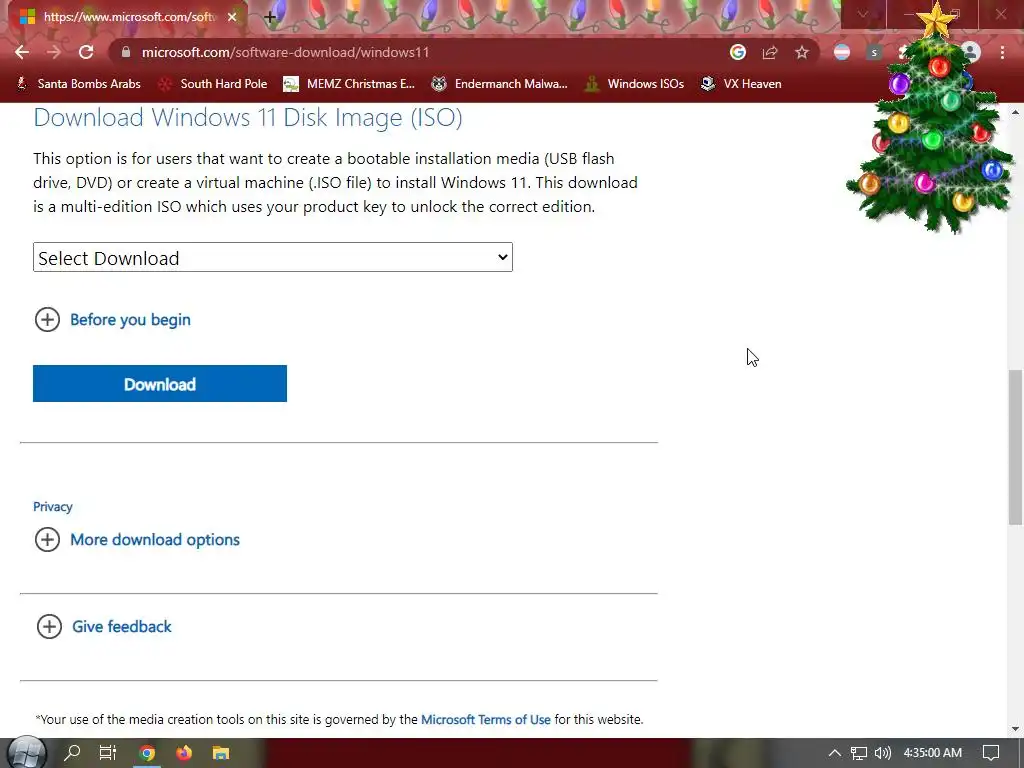This screenshot has height=768, width=1024.
Task: Close the microsoft.com tab
Action: pos(232,17)
